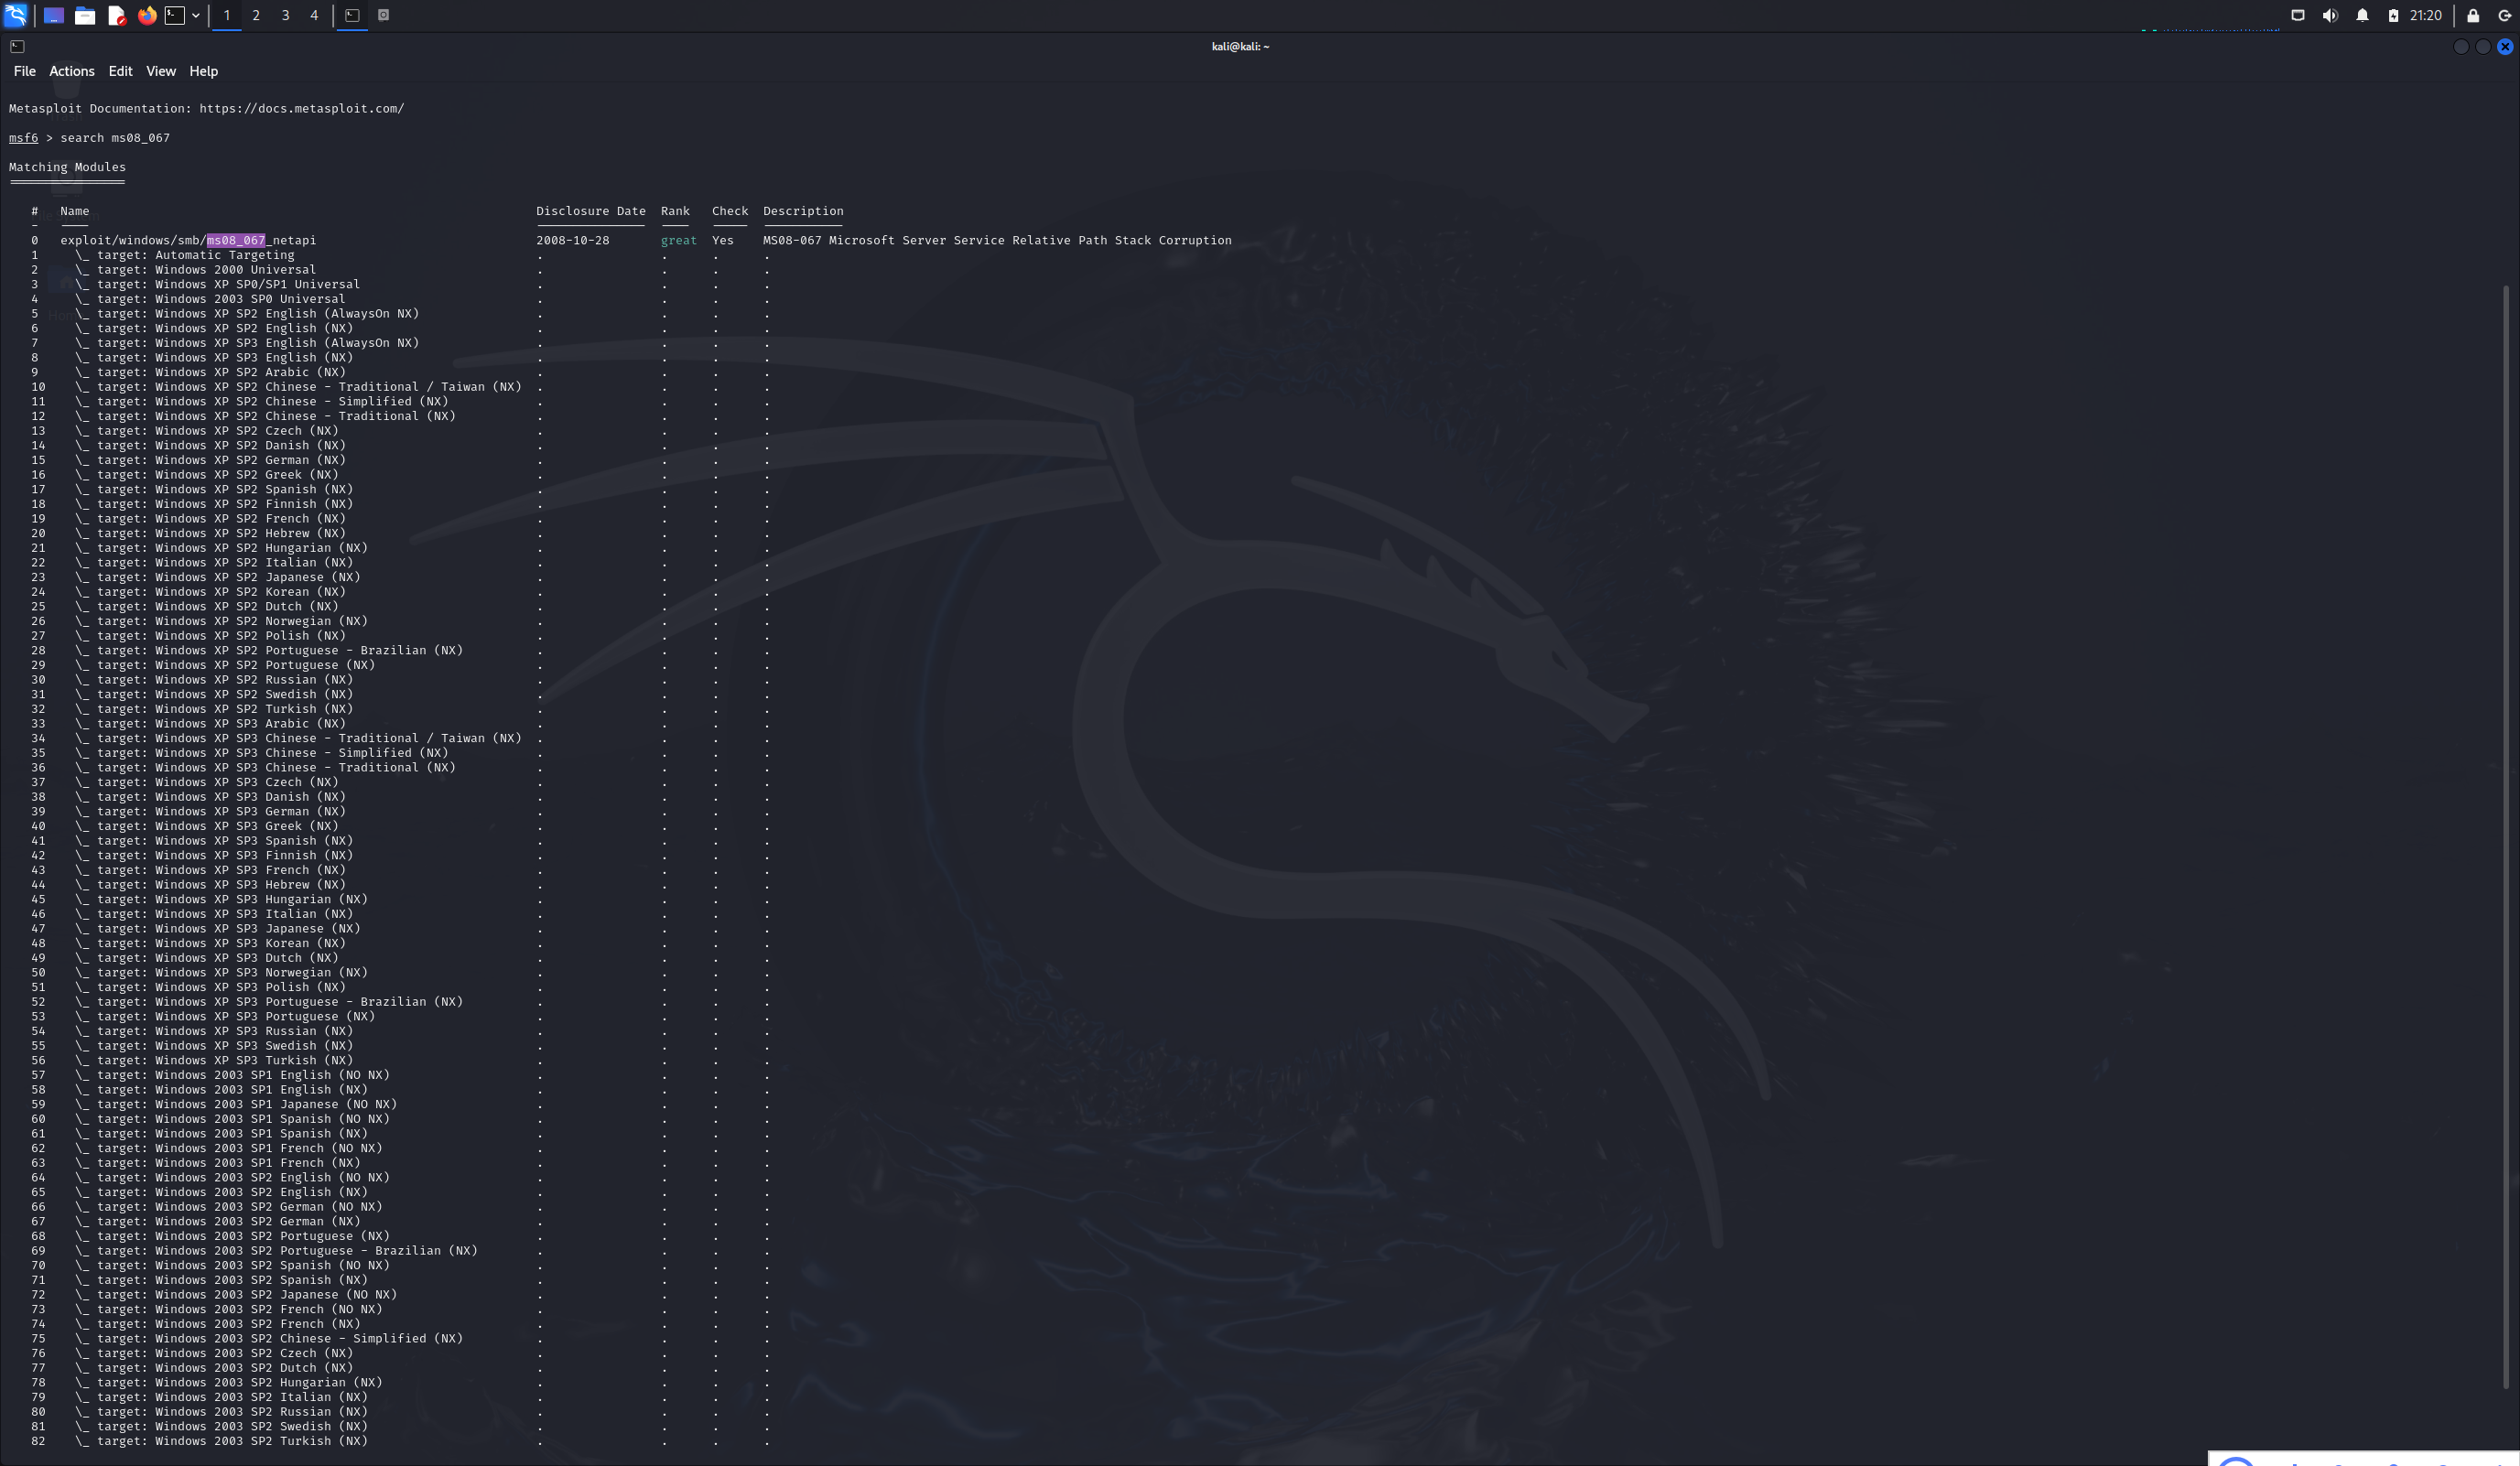This screenshot has width=2520, height=1466.
Task: Click the 'Matching Modules' heading
Action: pos(67,167)
